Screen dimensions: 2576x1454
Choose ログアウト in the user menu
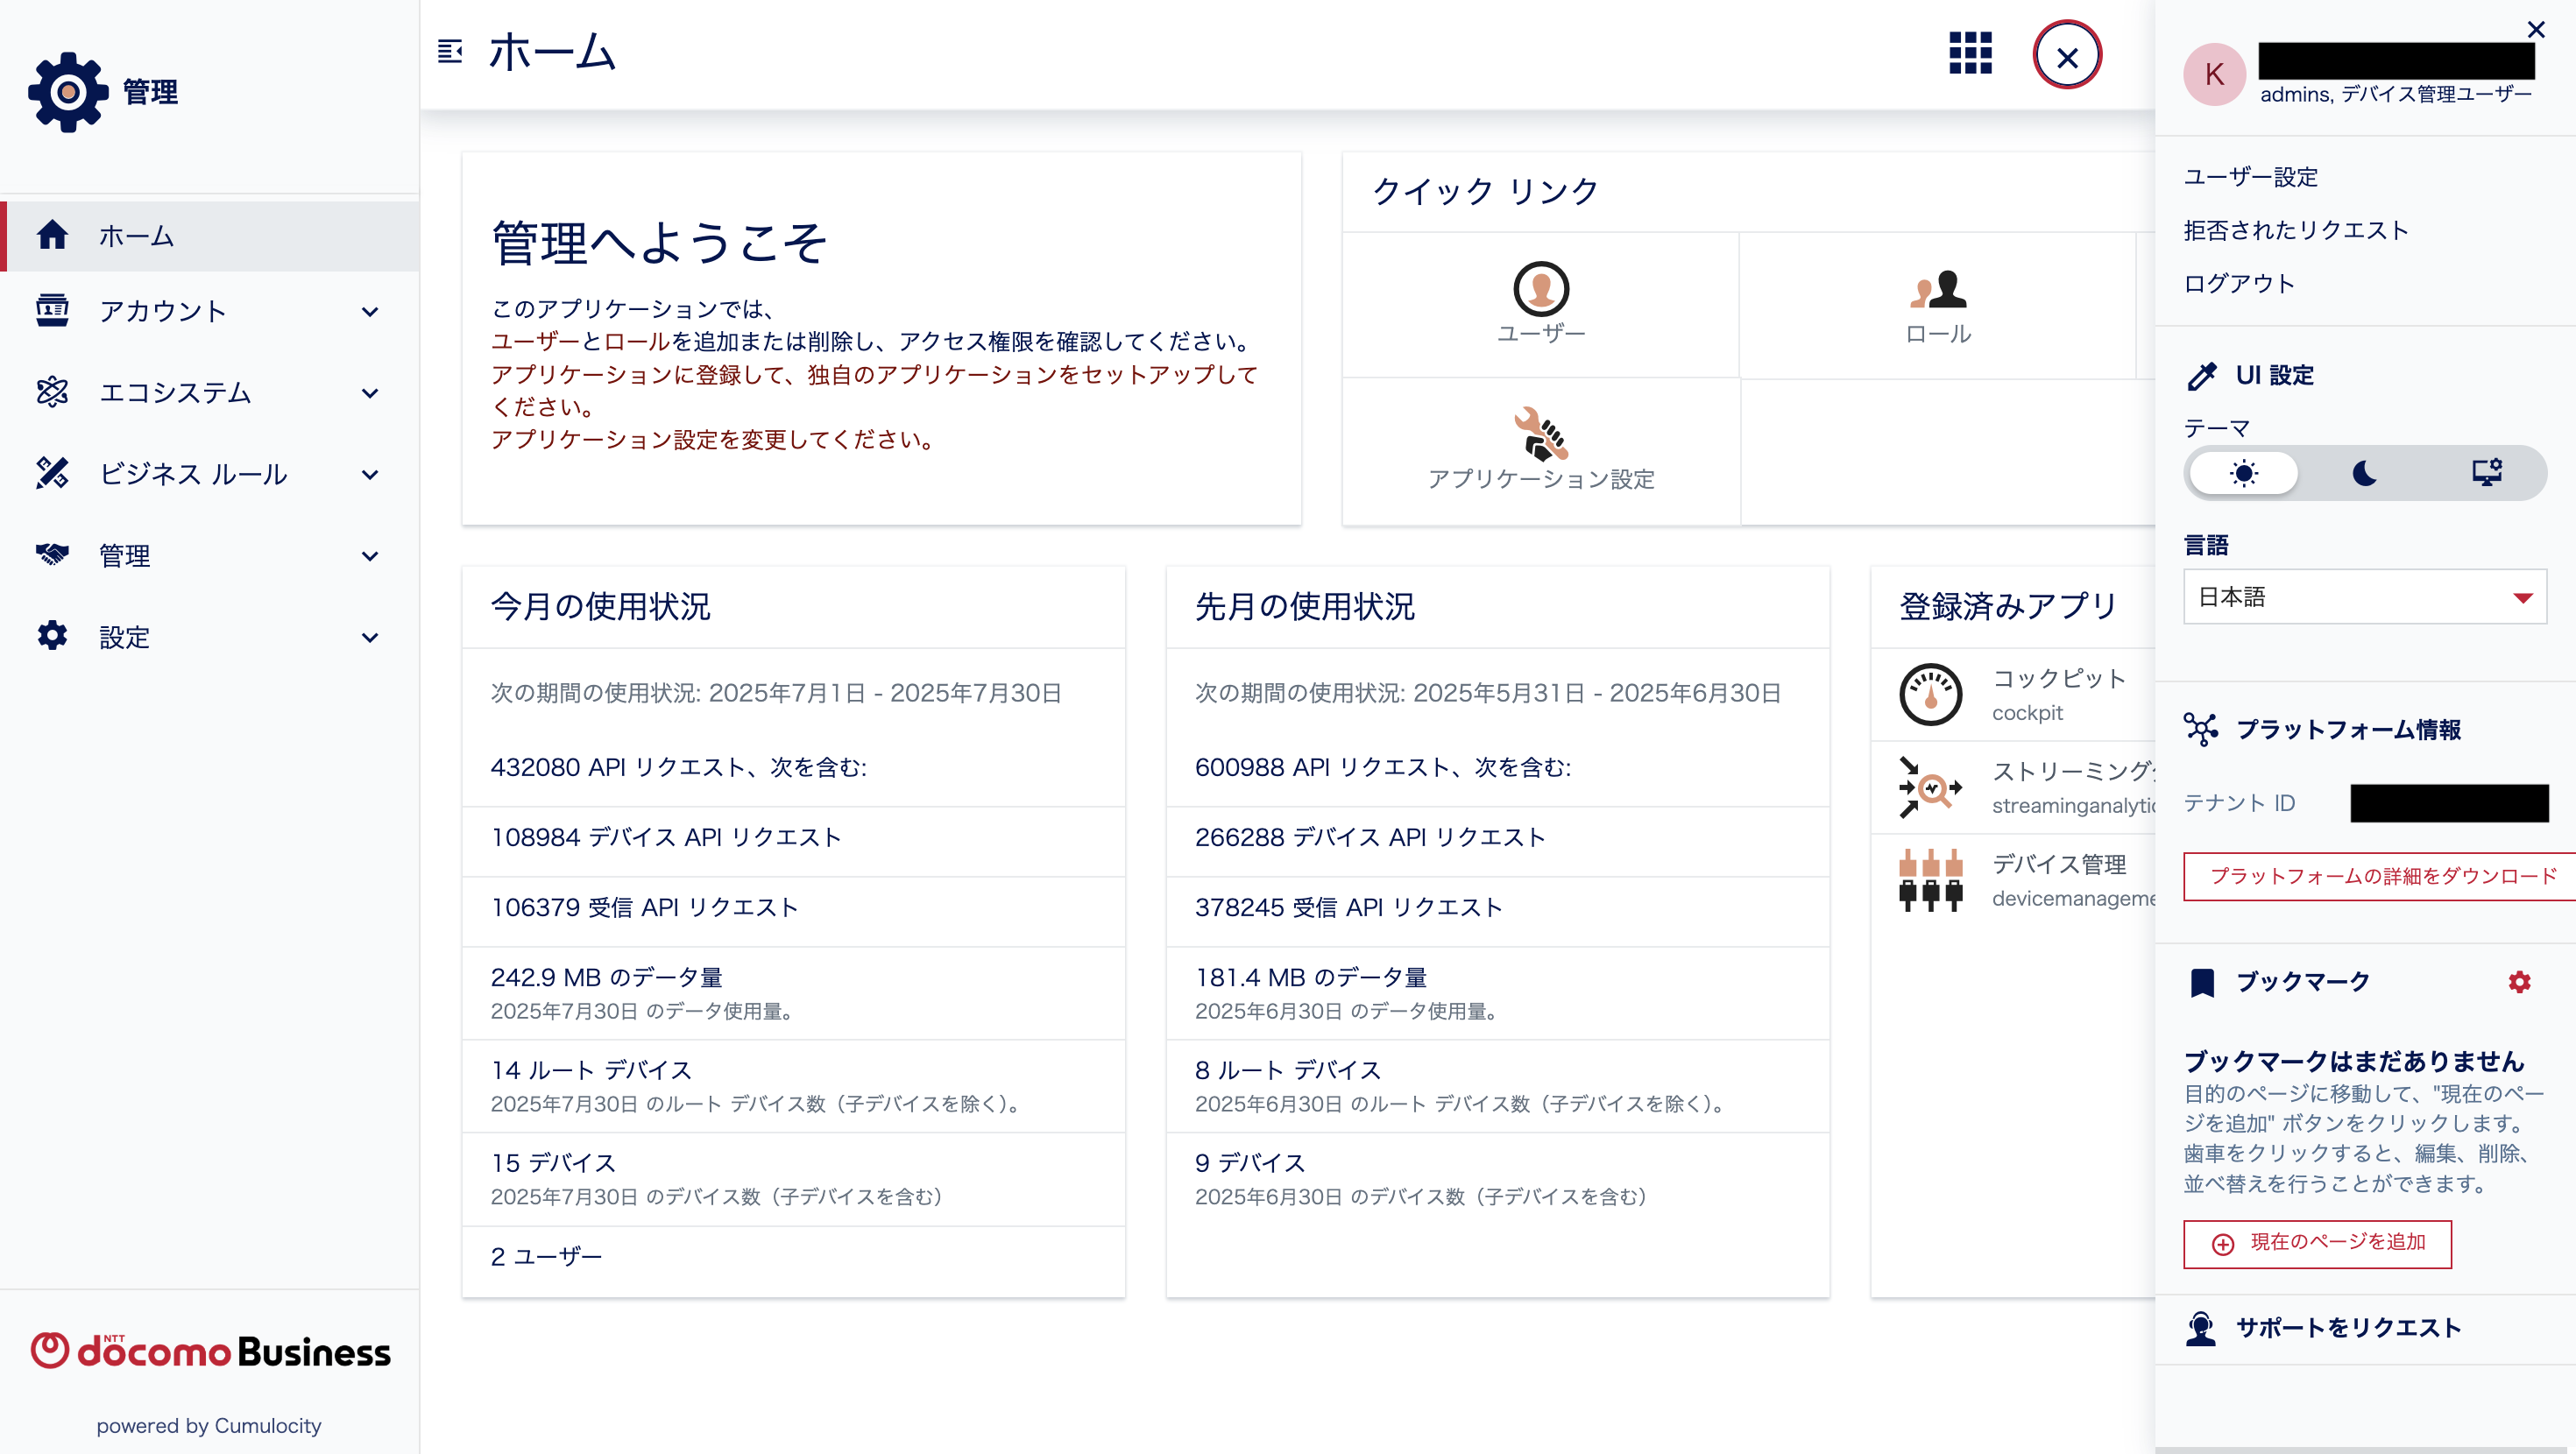[2239, 283]
